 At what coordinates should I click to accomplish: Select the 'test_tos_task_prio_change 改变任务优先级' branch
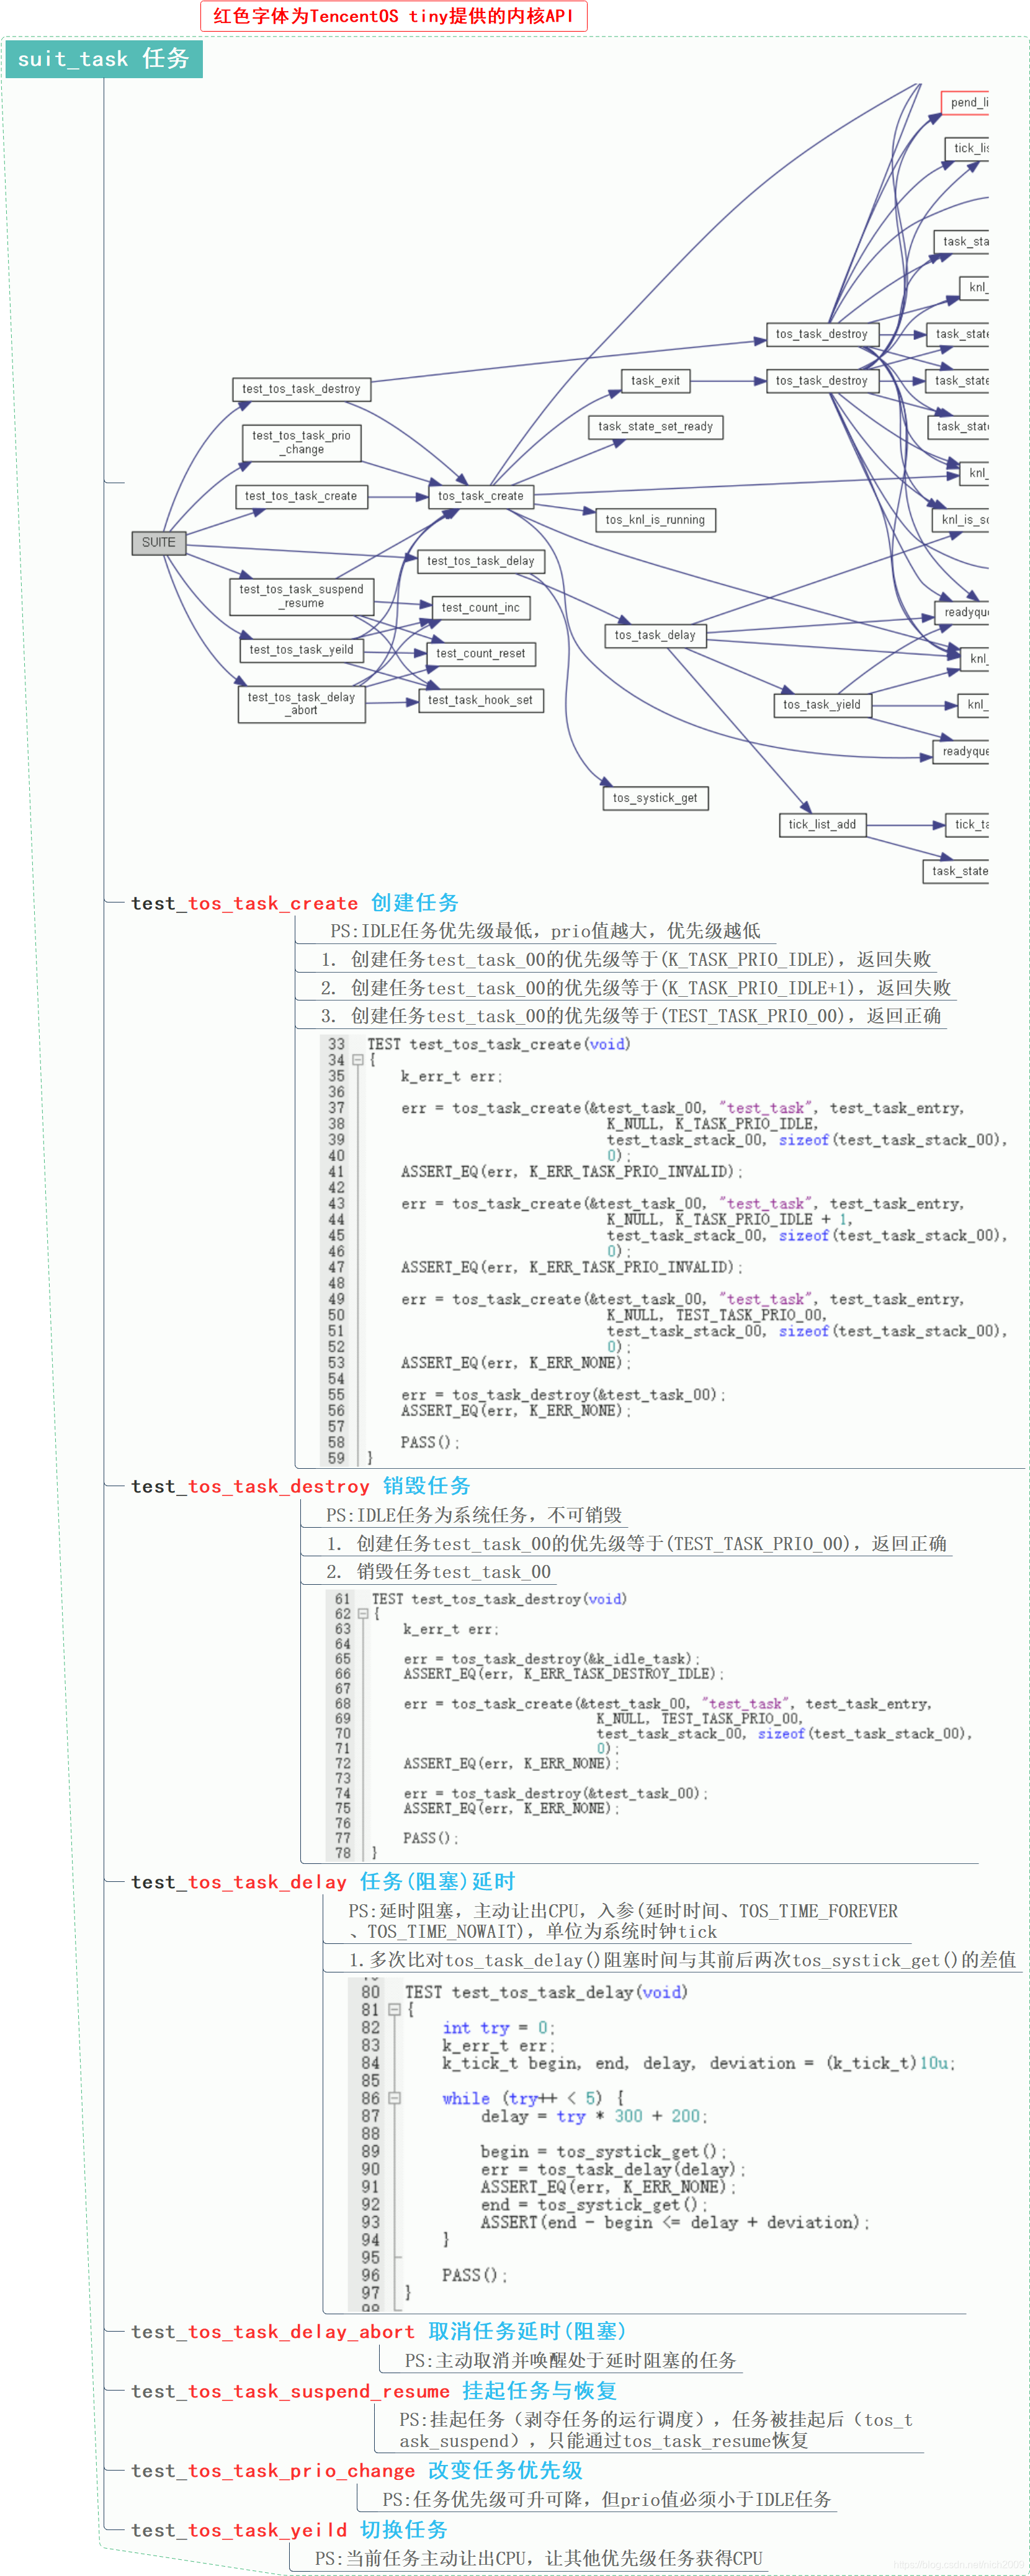click(356, 2471)
